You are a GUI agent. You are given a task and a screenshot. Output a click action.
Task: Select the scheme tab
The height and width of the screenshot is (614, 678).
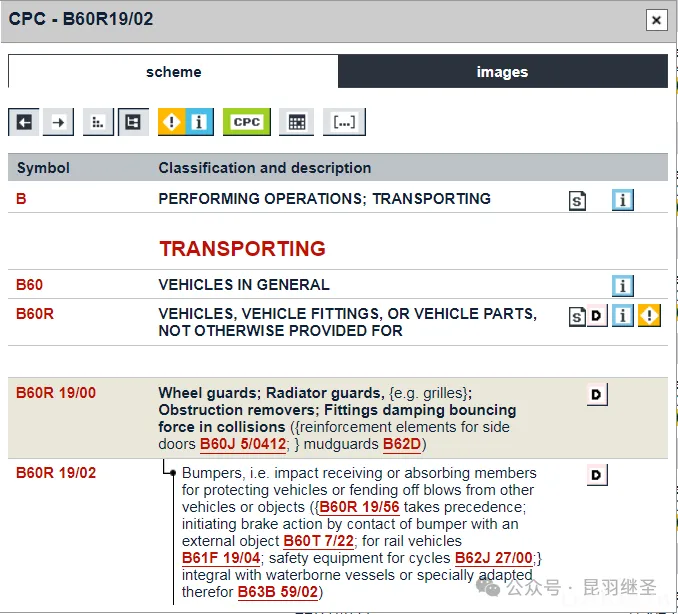point(173,72)
